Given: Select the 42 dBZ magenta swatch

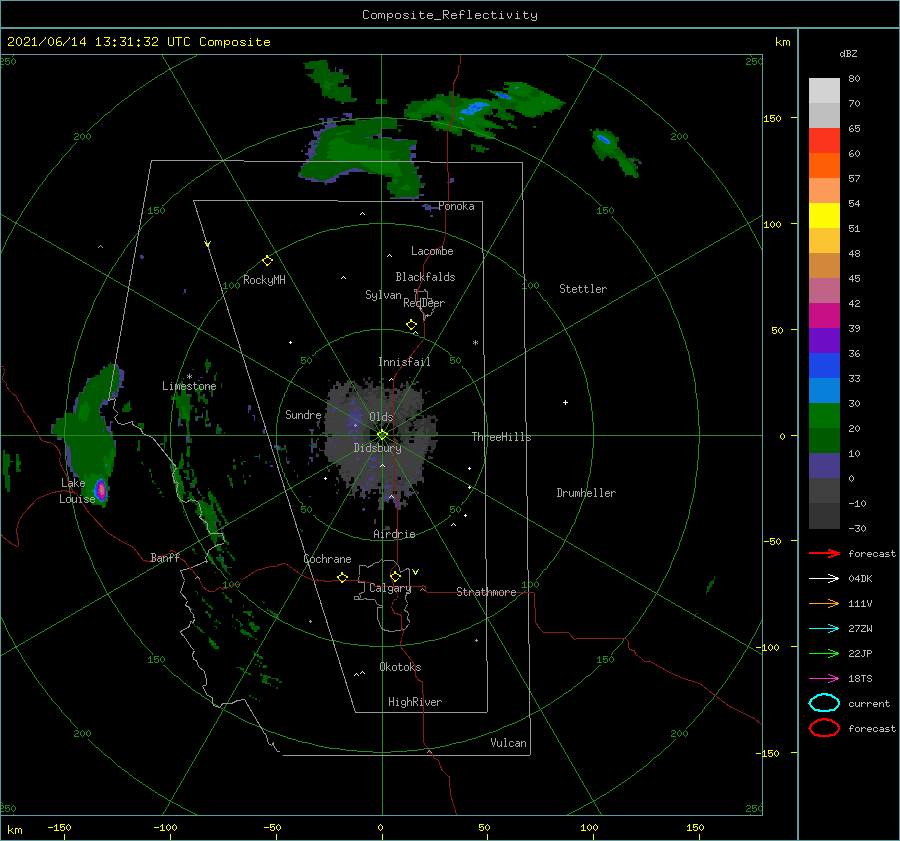Looking at the screenshot, I should coord(824,315).
